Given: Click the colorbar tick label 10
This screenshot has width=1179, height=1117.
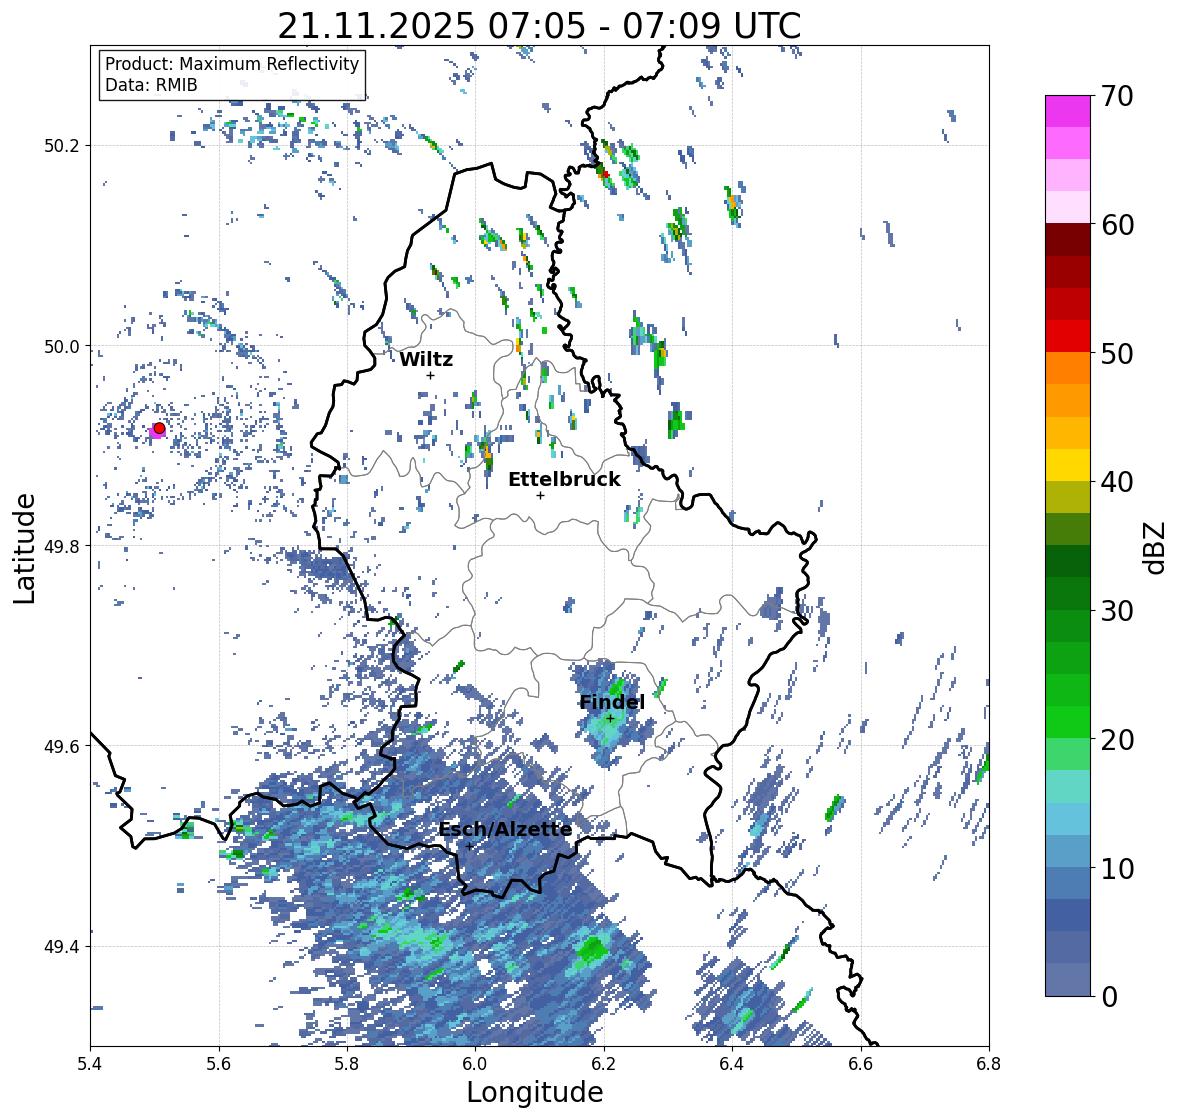Looking at the screenshot, I should click(x=1117, y=868).
